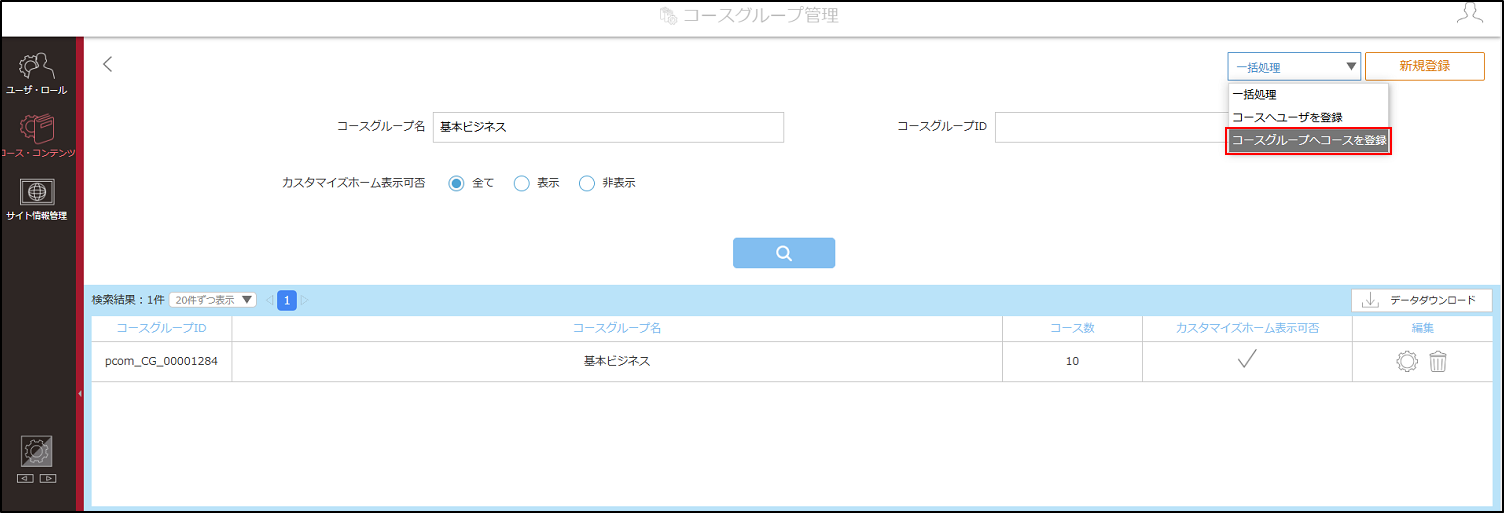The width and height of the screenshot is (1504, 513).
Task: Open the User & Role sidebar section
Action: [x=37, y=75]
